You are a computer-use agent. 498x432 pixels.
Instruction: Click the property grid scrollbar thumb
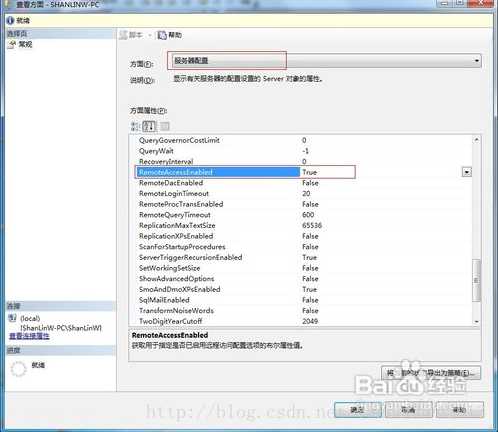pos(477,281)
